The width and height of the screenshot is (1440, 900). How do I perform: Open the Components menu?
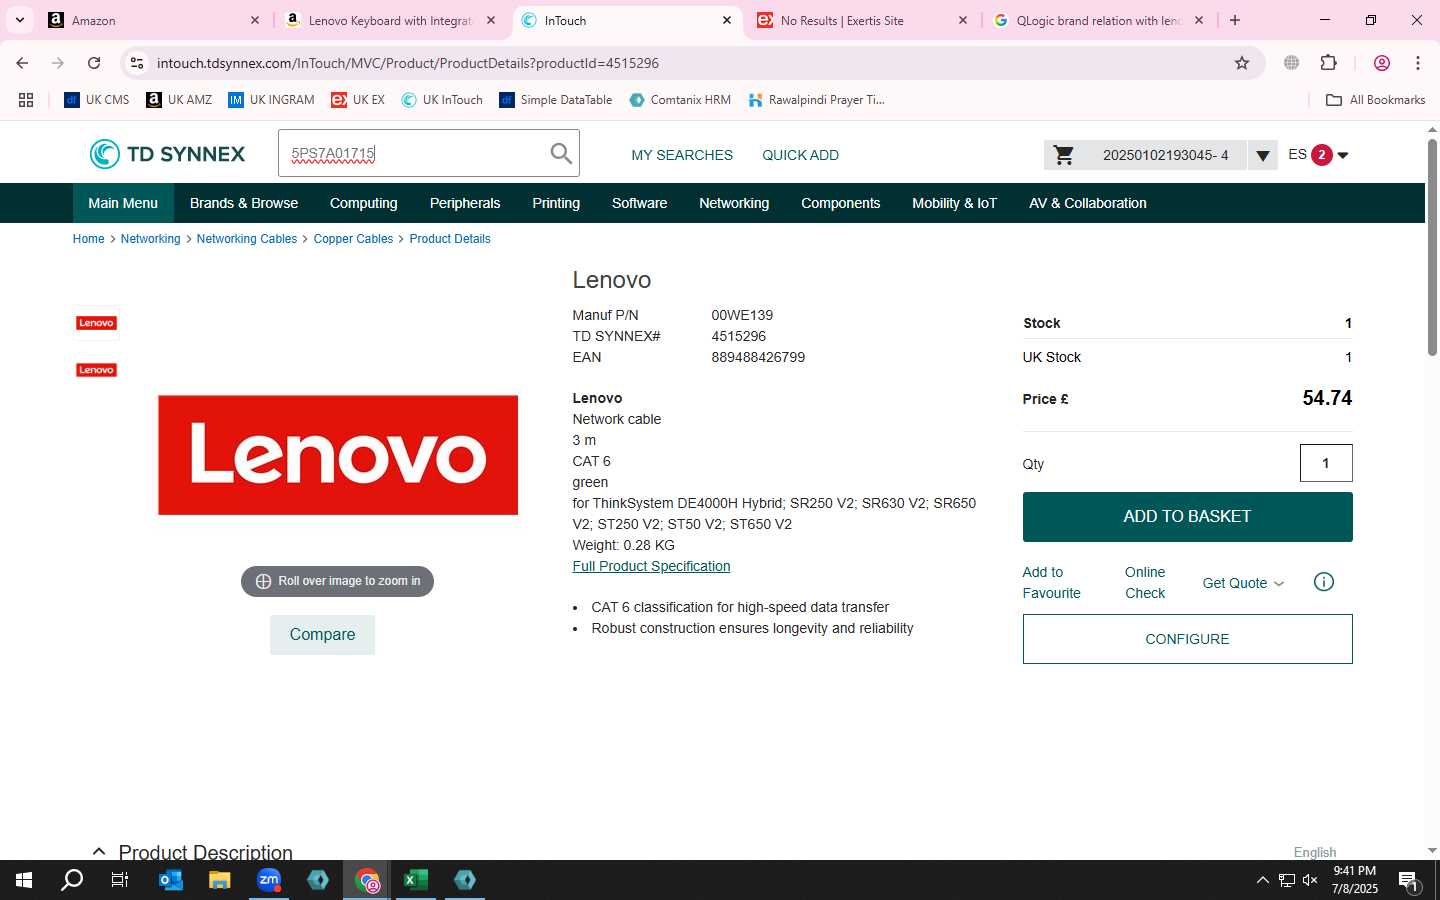841,203
